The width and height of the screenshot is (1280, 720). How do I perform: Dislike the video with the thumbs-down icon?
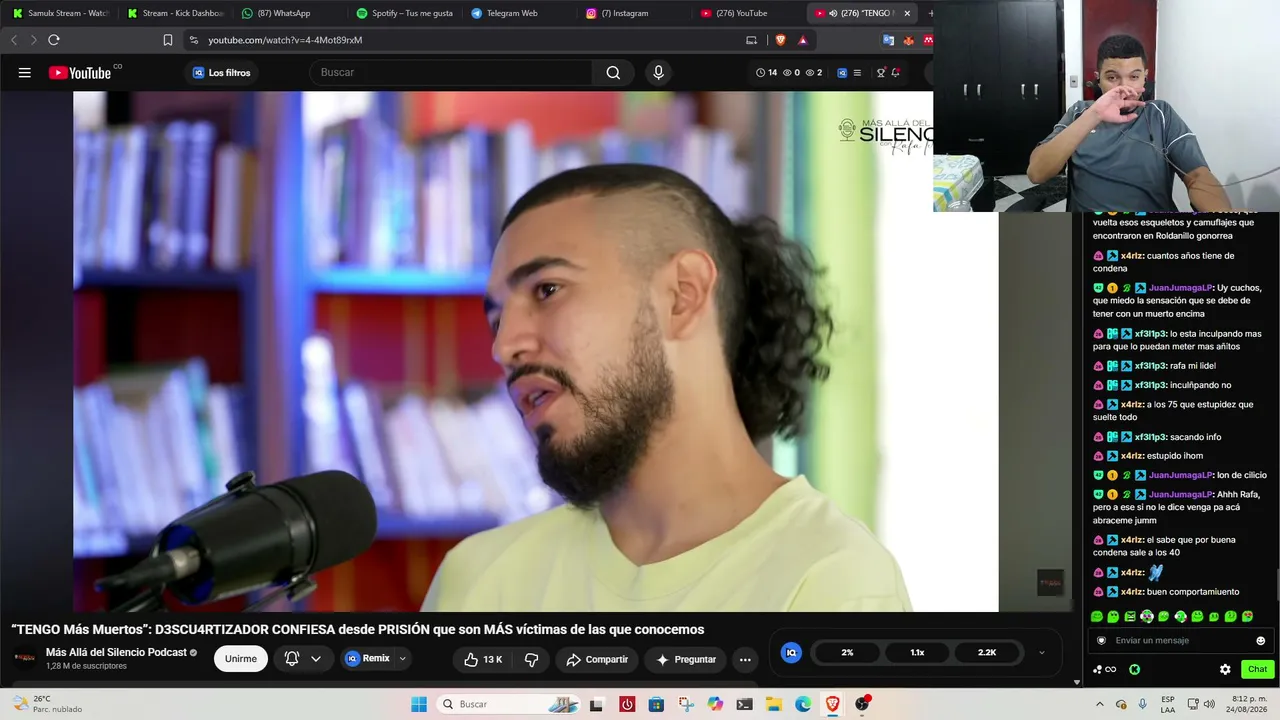532,659
